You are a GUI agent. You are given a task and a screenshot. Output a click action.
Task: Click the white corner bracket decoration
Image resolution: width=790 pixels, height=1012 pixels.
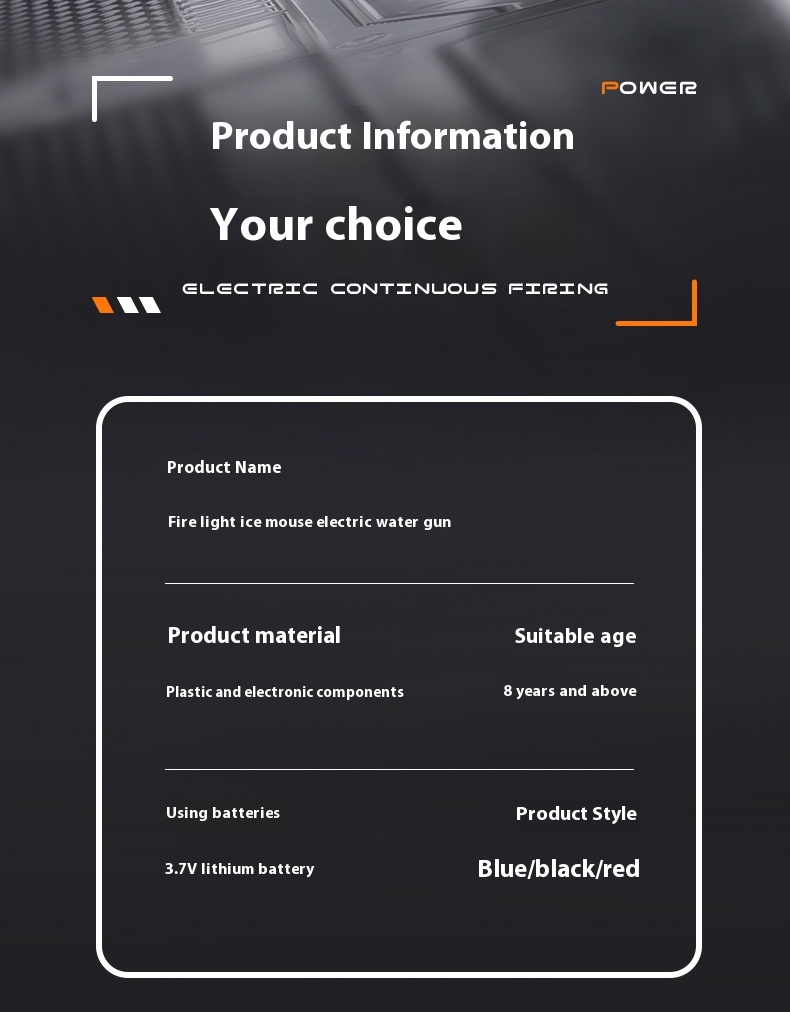coord(132,98)
